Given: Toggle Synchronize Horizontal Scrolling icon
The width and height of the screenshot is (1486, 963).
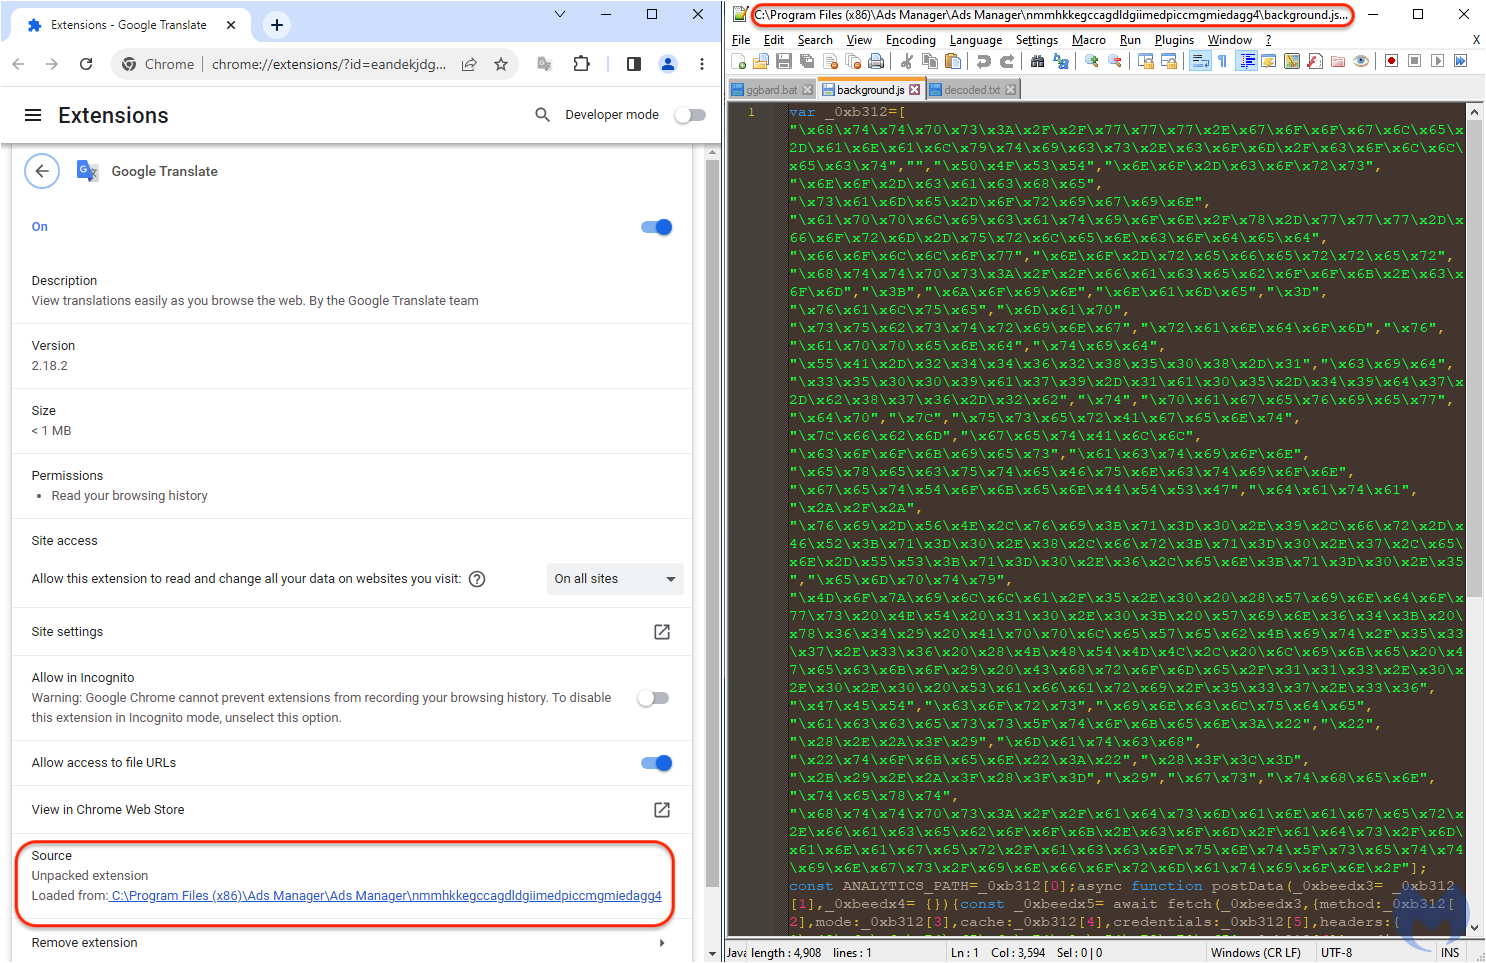Looking at the screenshot, I should point(1168,61).
